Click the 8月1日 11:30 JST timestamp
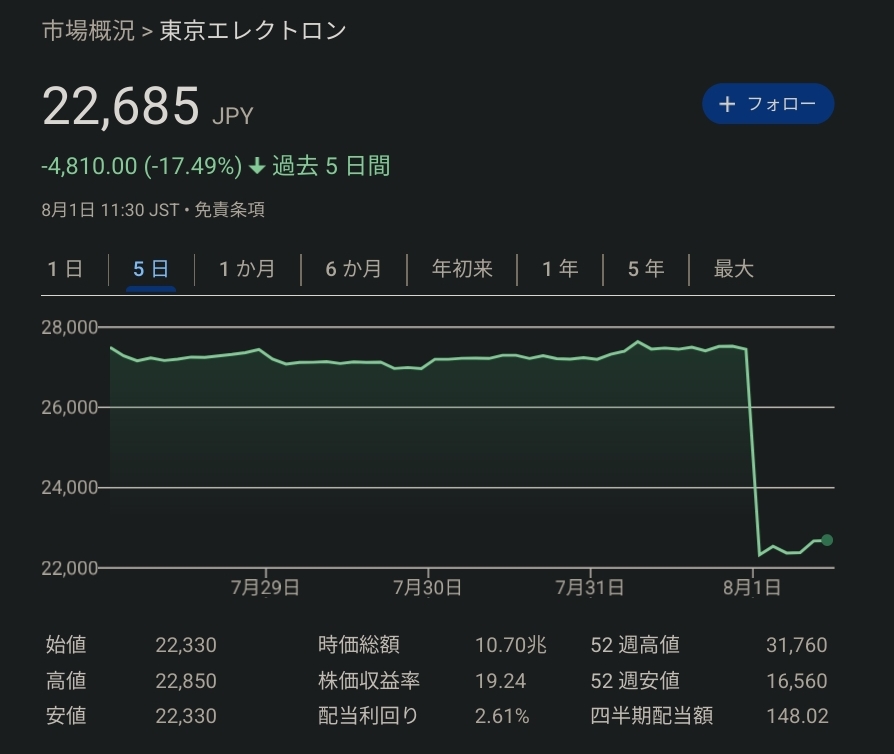This screenshot has width=894, height=754. point(110,210)
